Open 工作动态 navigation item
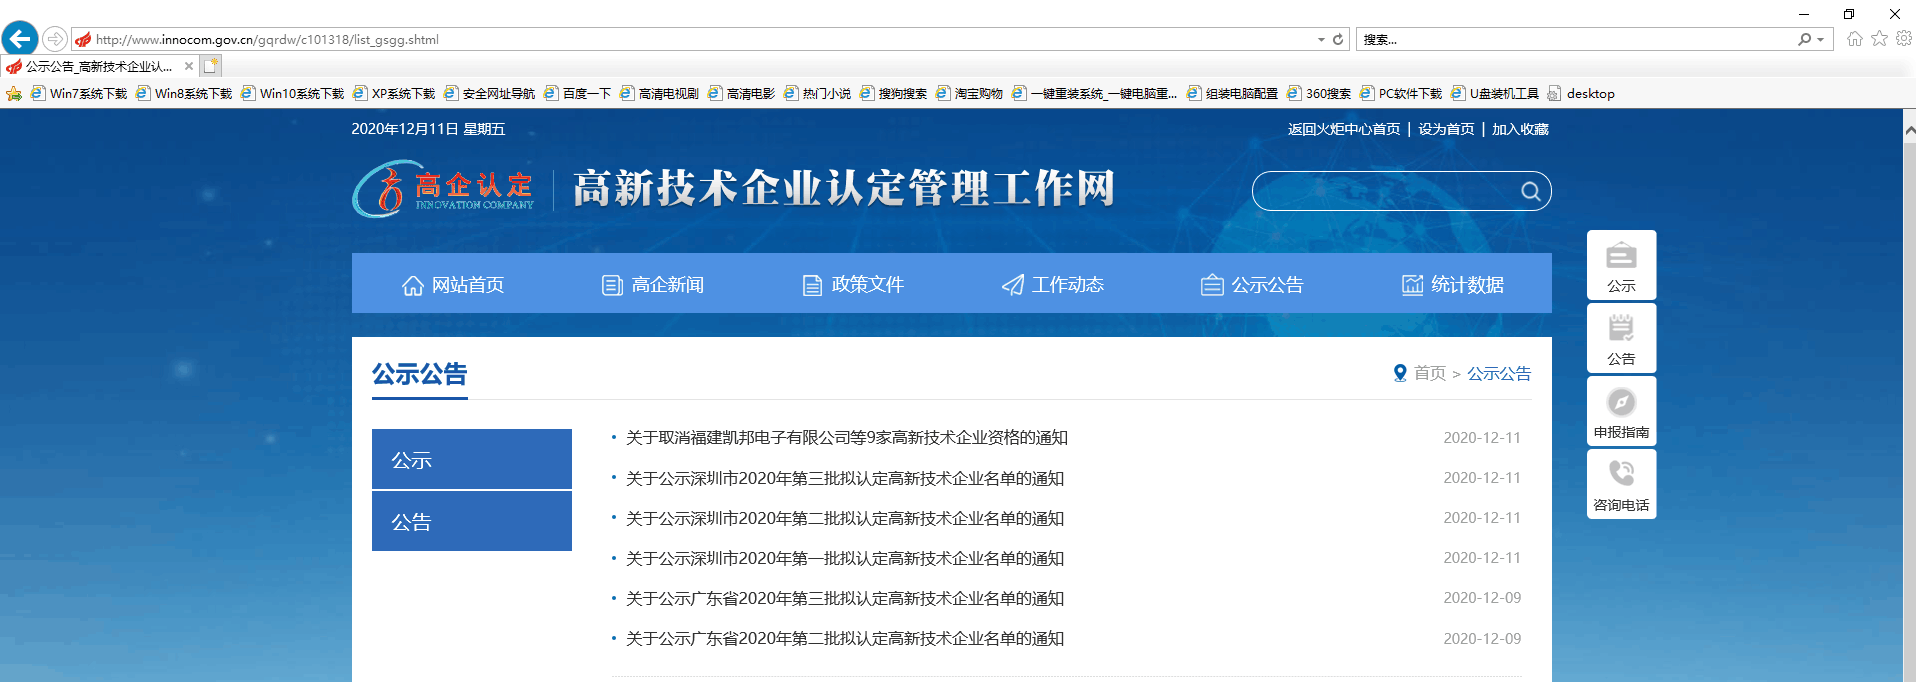Image resolution: width=1916 pixels, height=682 pixels. pyautogui.click(x=1052, y=285)
